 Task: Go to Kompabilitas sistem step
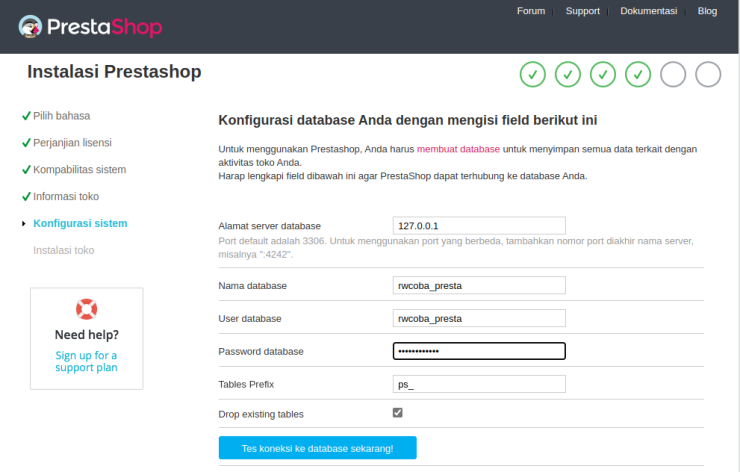point(79,169)
